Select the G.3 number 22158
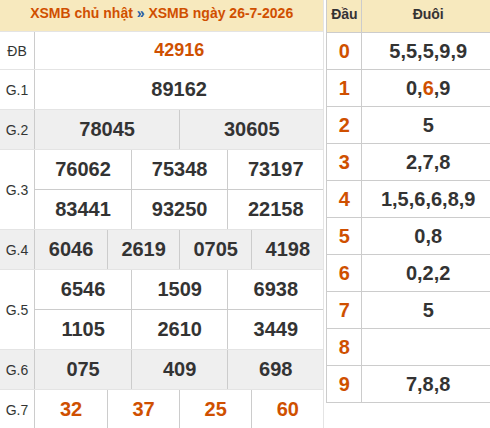The width and height of the screenshot is (490, 428). [276, 209]
